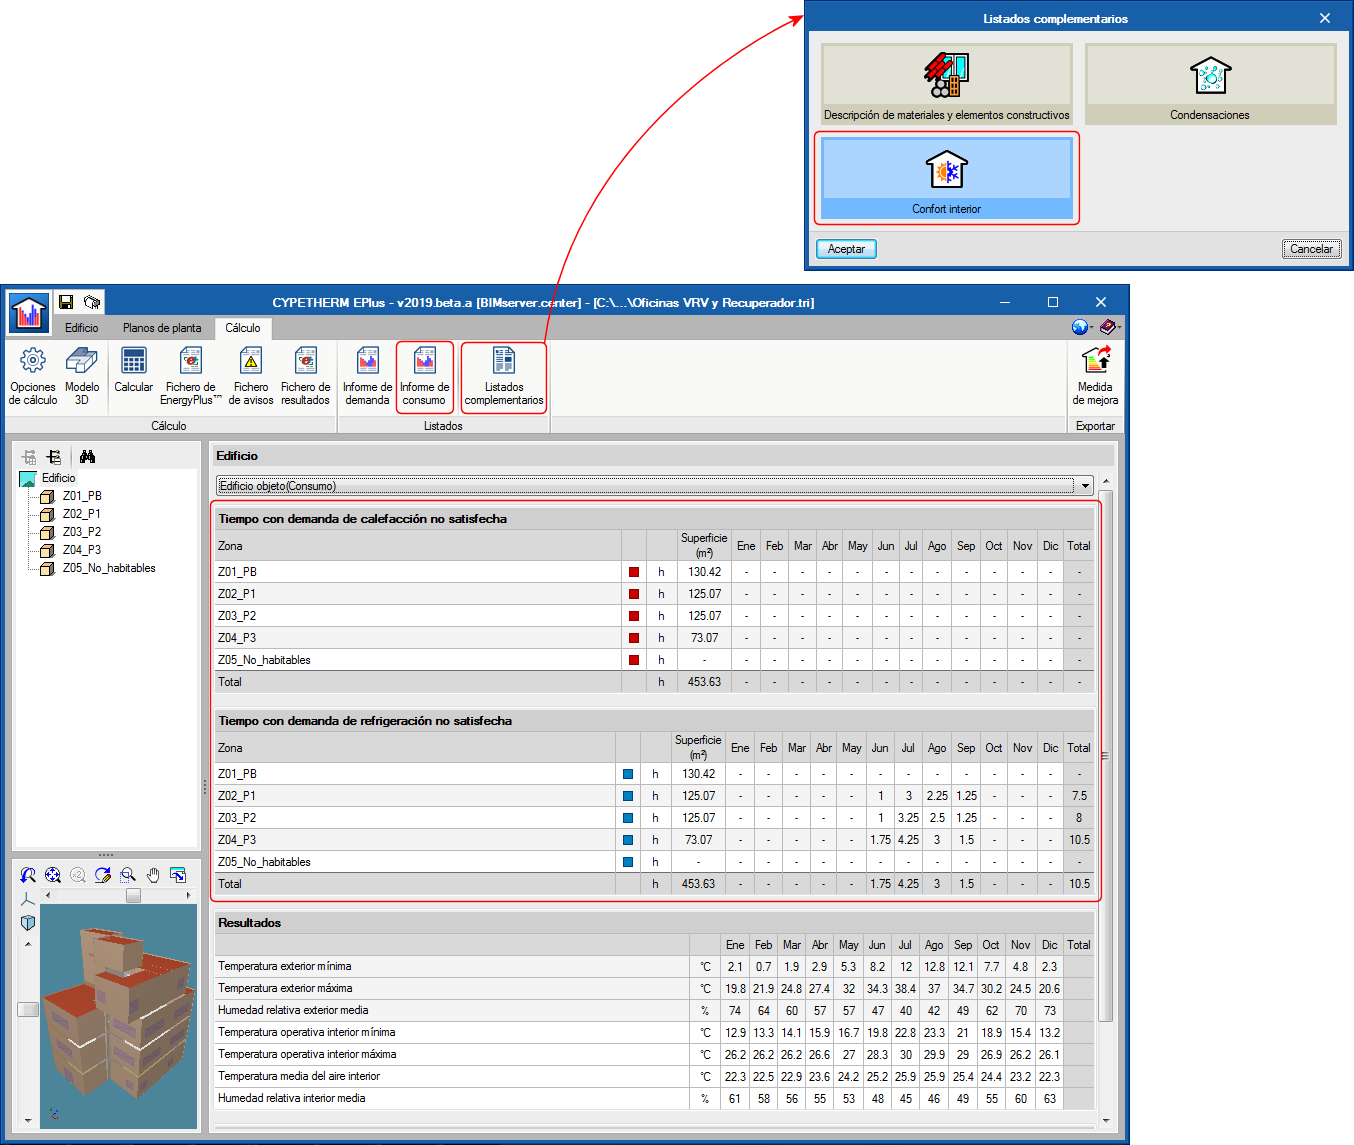Image resolution: width=1354 pixels, height=1145 pixels.
Task: Click the axes orientation icon in 3D viewer
Action: pyautogui.click(x=28, y=899)
